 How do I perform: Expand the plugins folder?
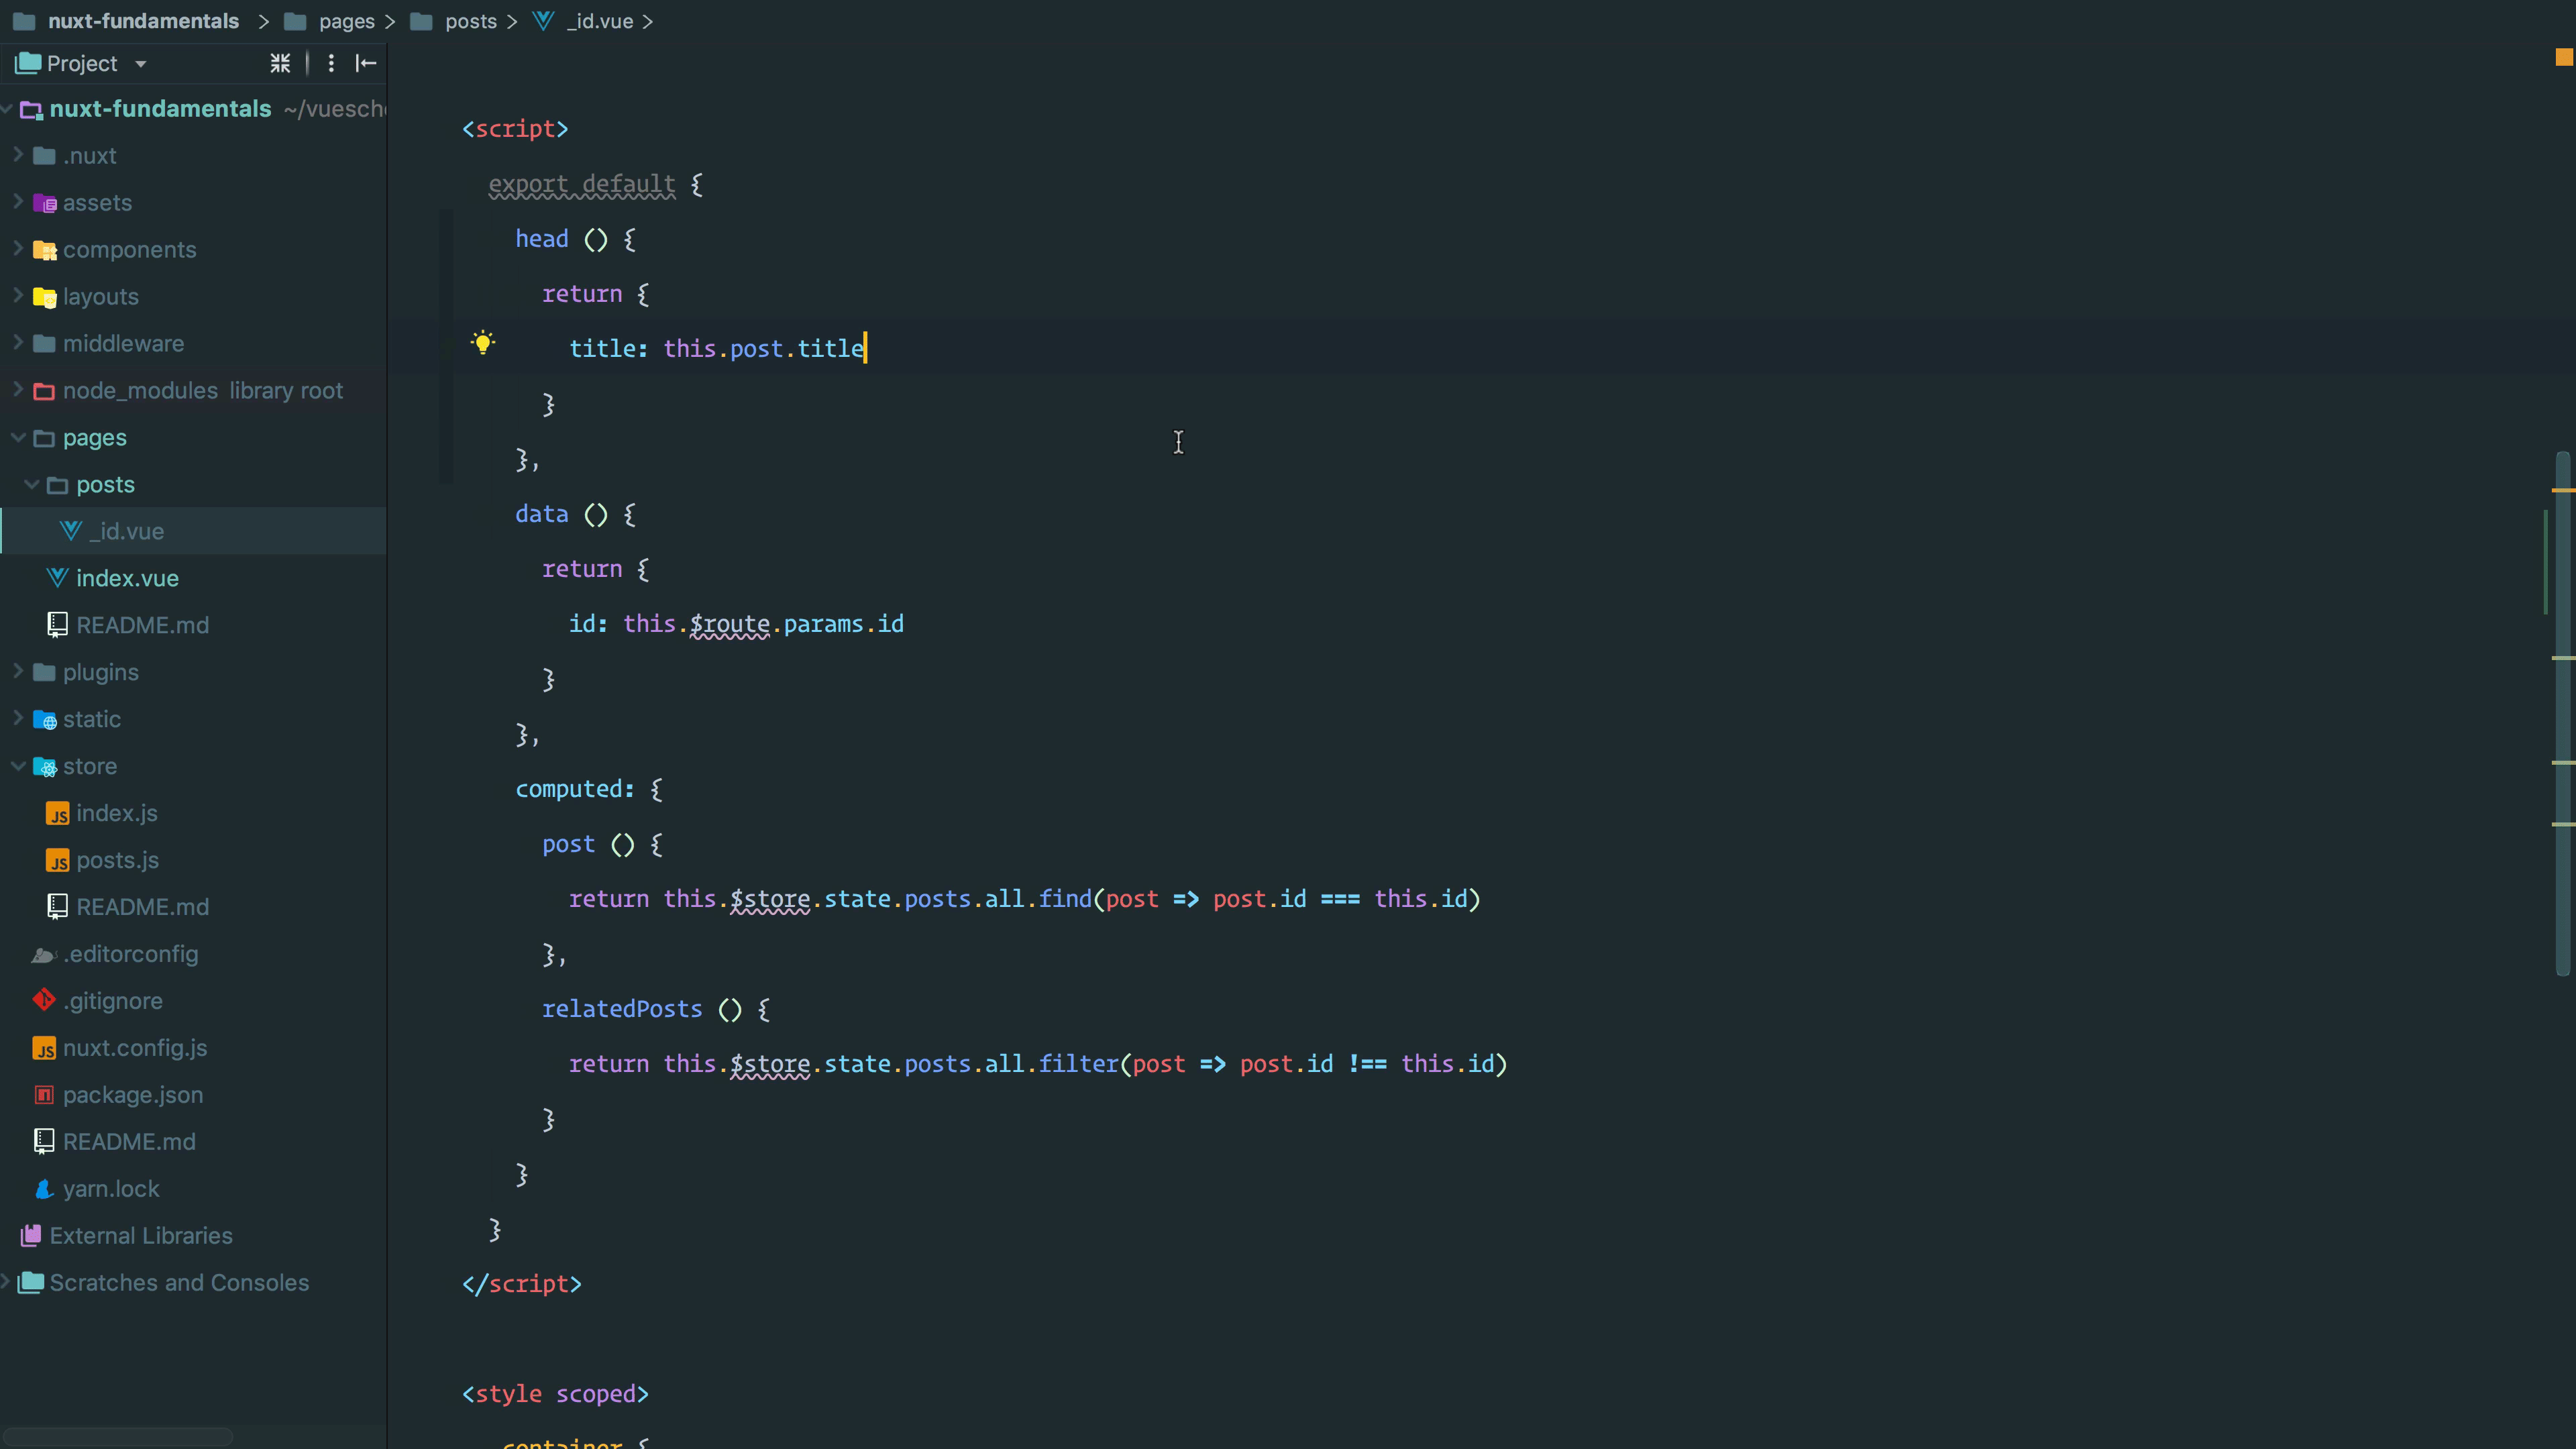pyautogui.click(x=18, y=671)
